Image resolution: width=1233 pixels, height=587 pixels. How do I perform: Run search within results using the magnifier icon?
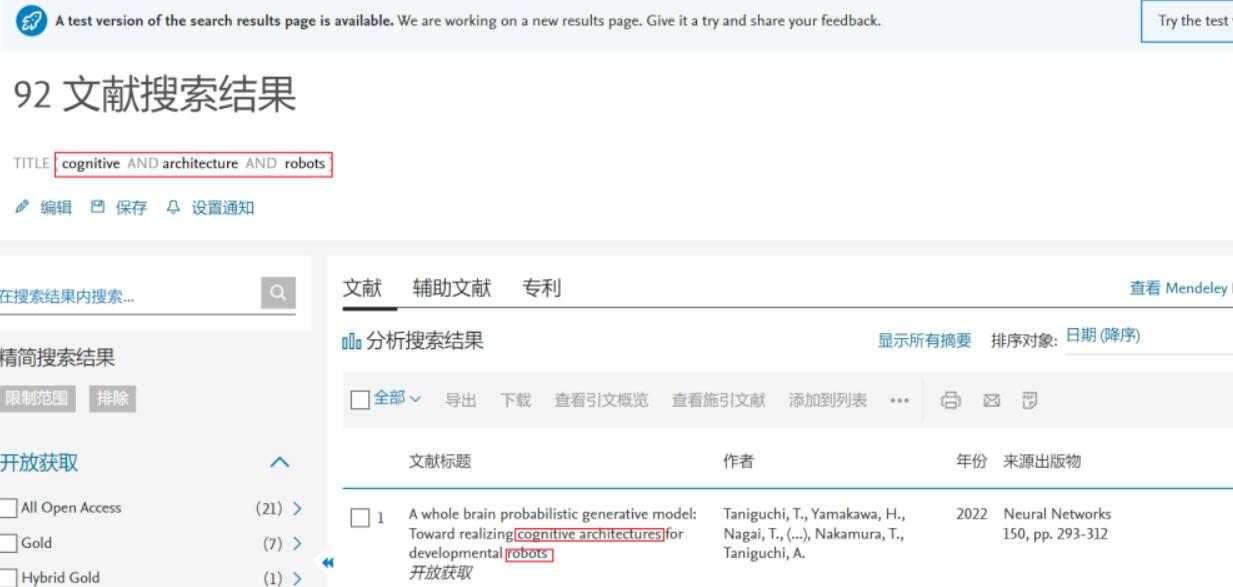279,292
